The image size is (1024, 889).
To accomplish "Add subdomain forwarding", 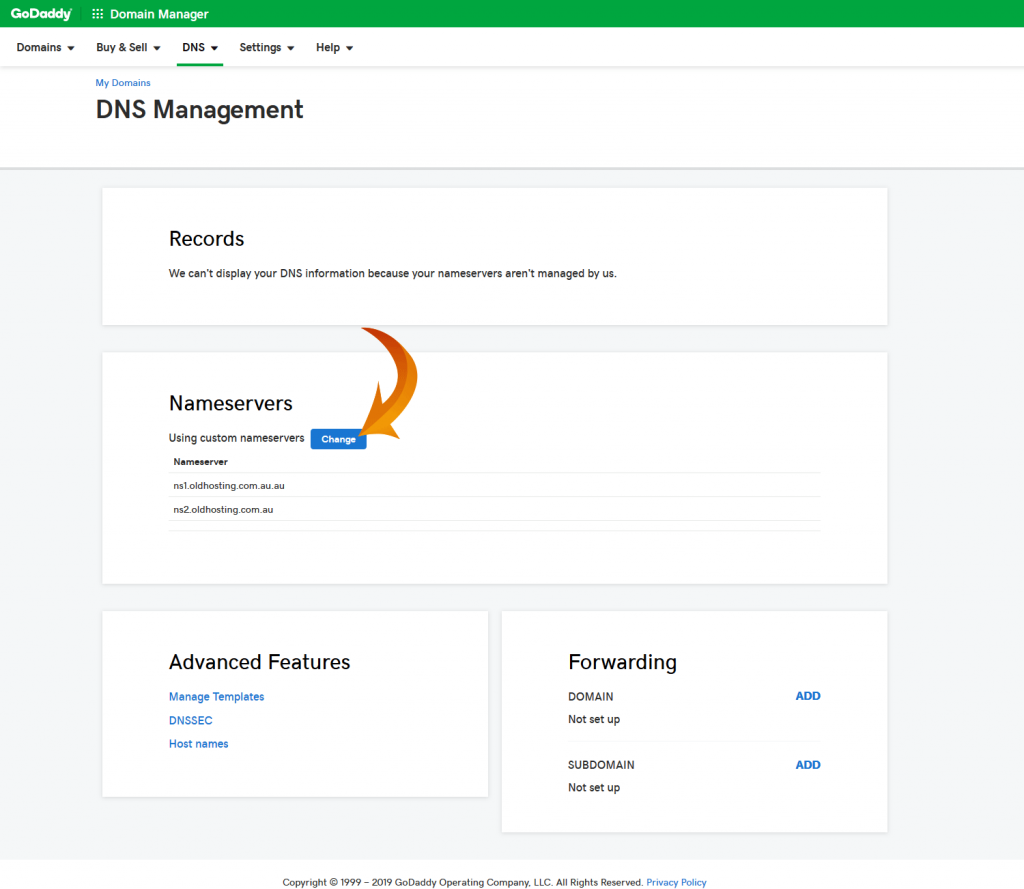I will click(808, 764).
